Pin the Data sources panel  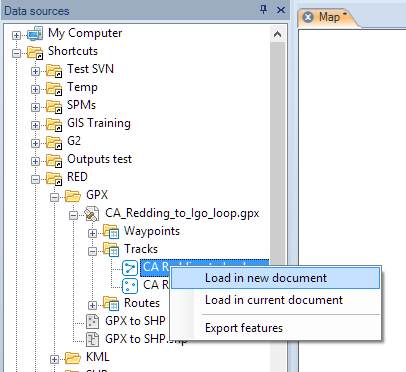click(263, 10)
